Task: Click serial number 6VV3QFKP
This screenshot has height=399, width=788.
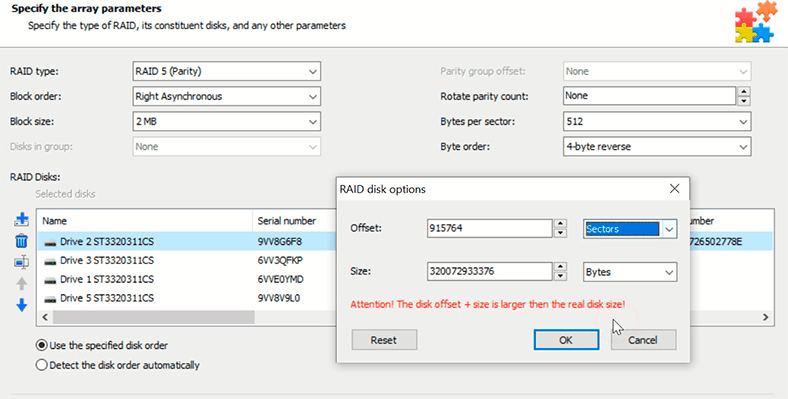Action: tap(280, 261)
